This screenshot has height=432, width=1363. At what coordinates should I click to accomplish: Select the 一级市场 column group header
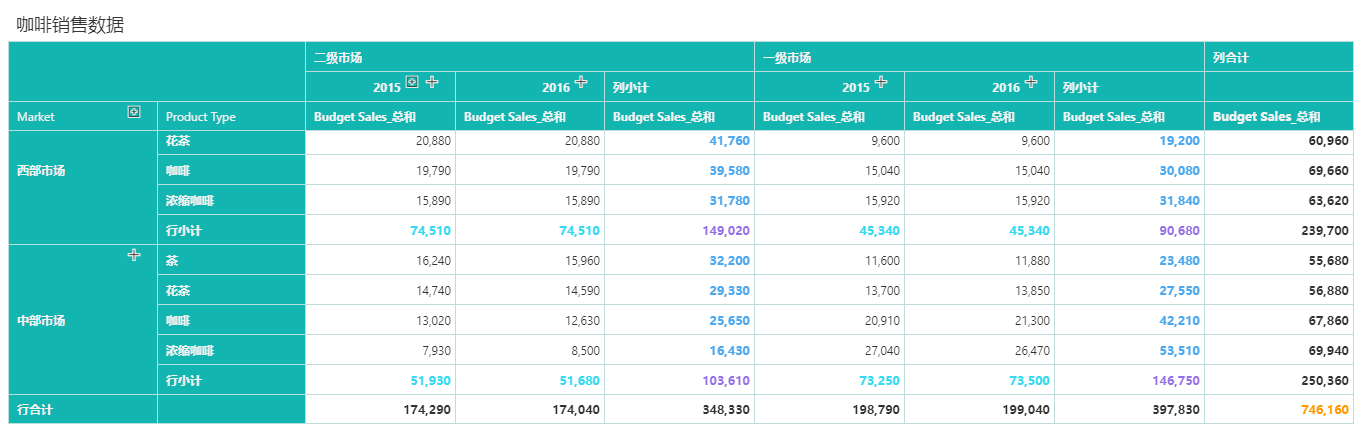(x=787, y=58)
